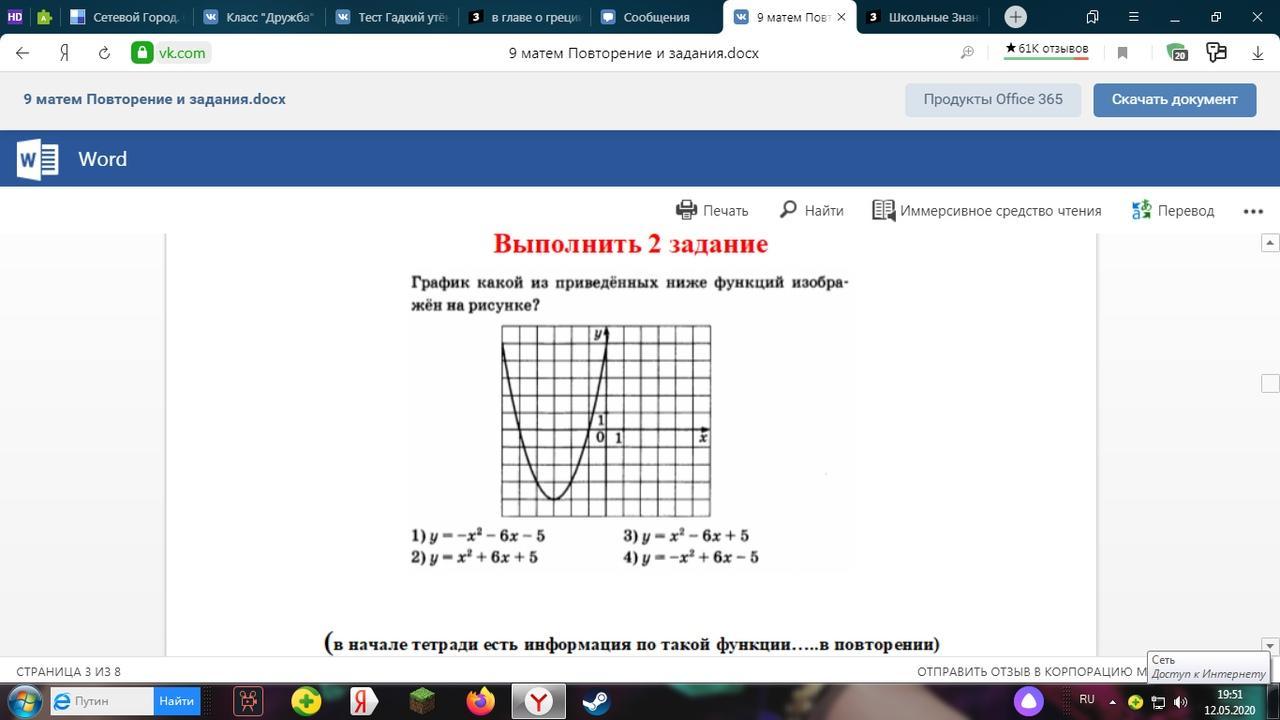
Task: Open the 61K отзывов site rating
Action: 1046,50
